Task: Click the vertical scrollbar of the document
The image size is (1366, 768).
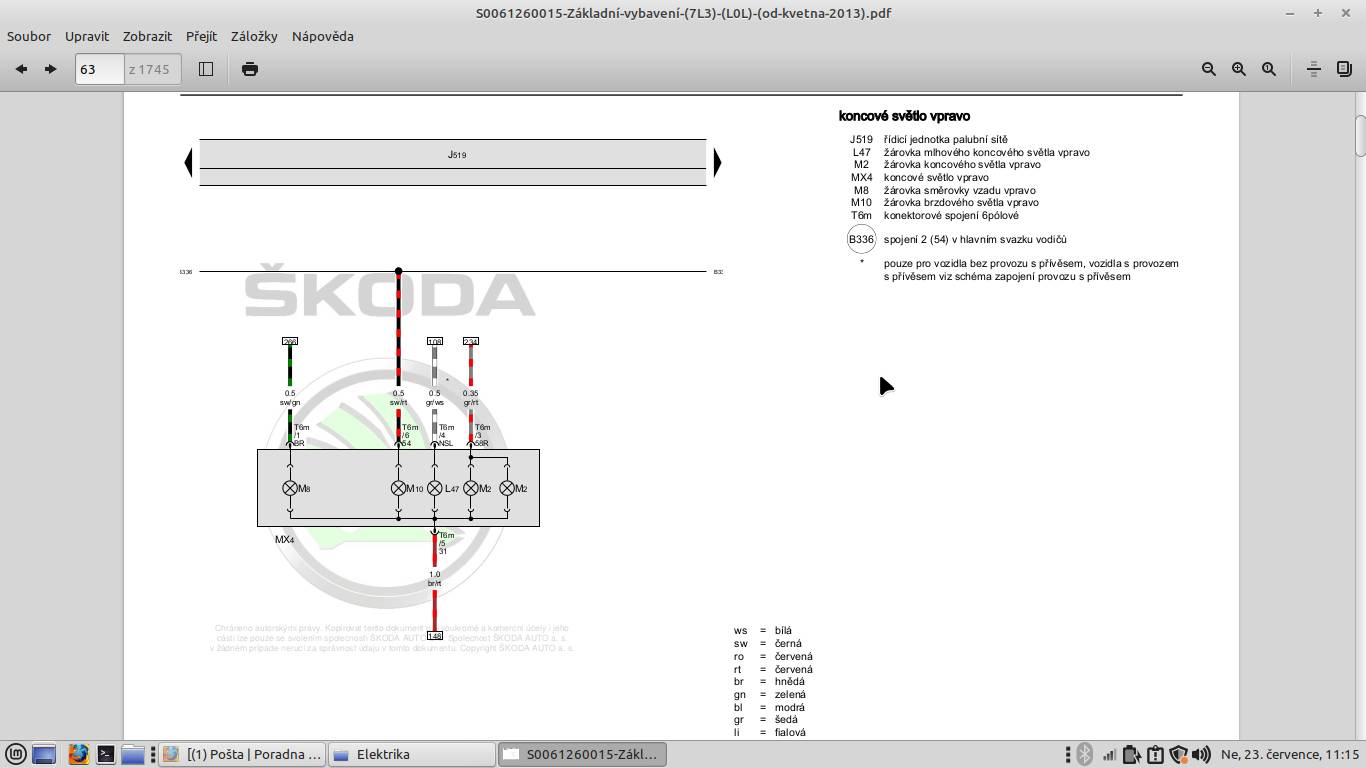Action: pyautogui.click(x=1360, y=137)
